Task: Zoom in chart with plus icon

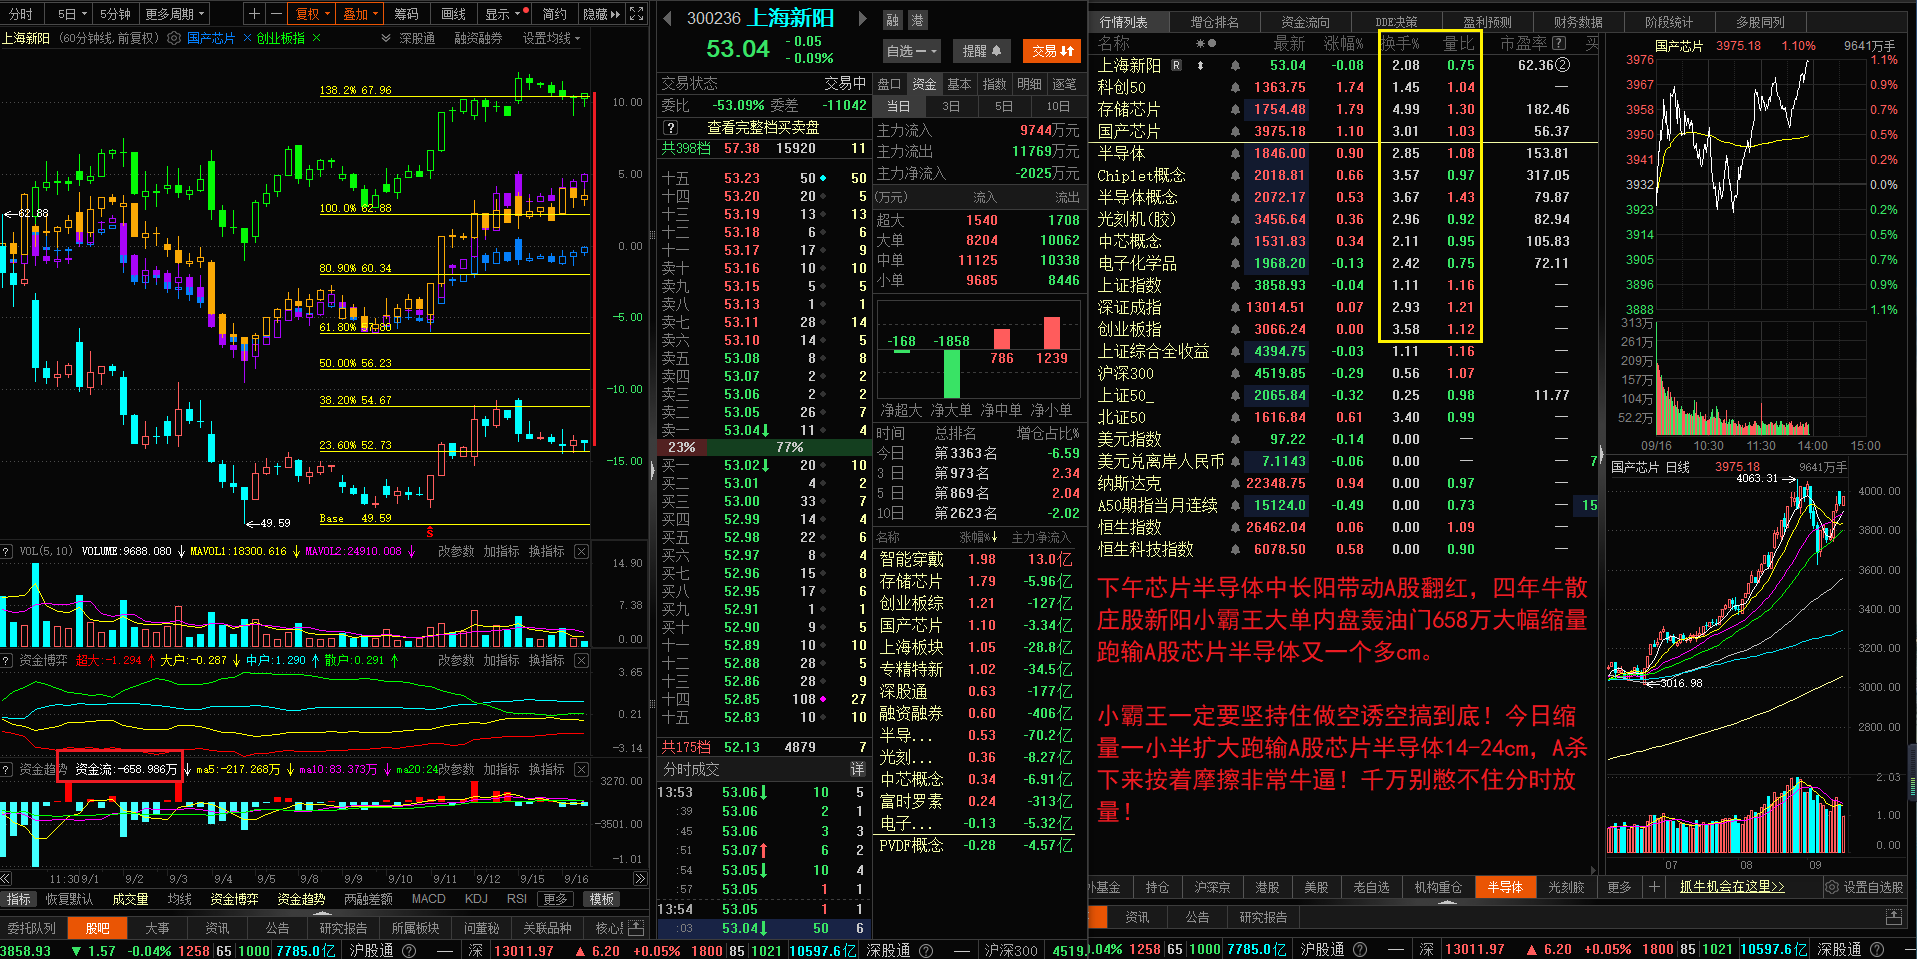Action: coord(254,14)
